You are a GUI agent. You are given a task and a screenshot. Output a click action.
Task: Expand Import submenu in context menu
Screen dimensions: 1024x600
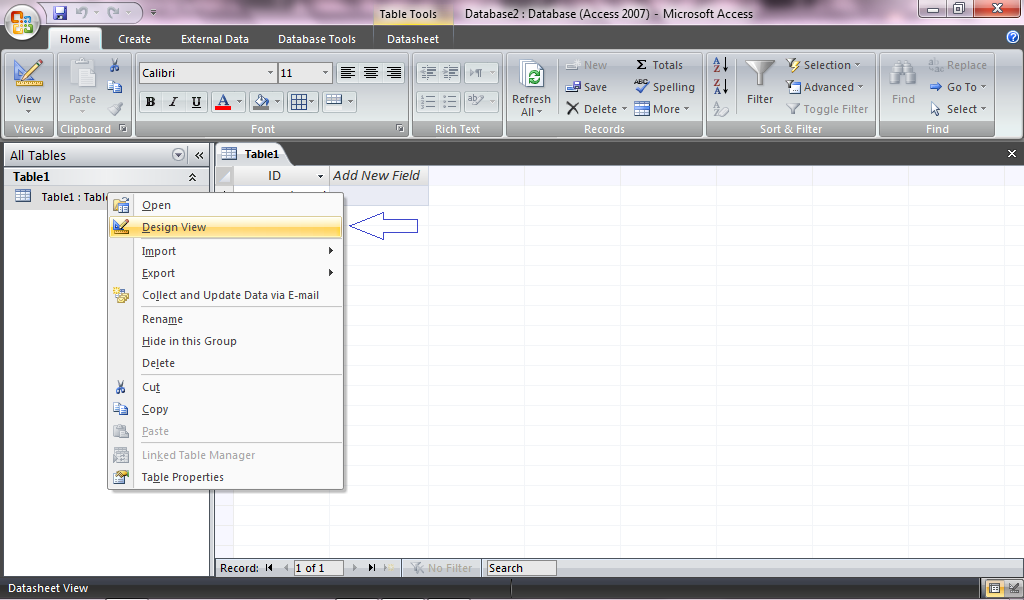point(226,251)
